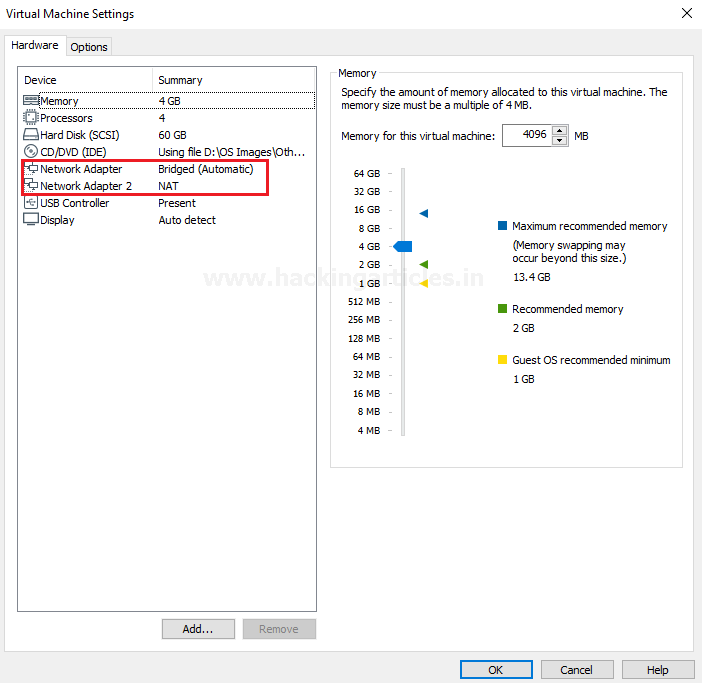Image resolution: width=702 pixels, height=683 pixels.
Task: Click the memory size input field
Action: (526, 136)
